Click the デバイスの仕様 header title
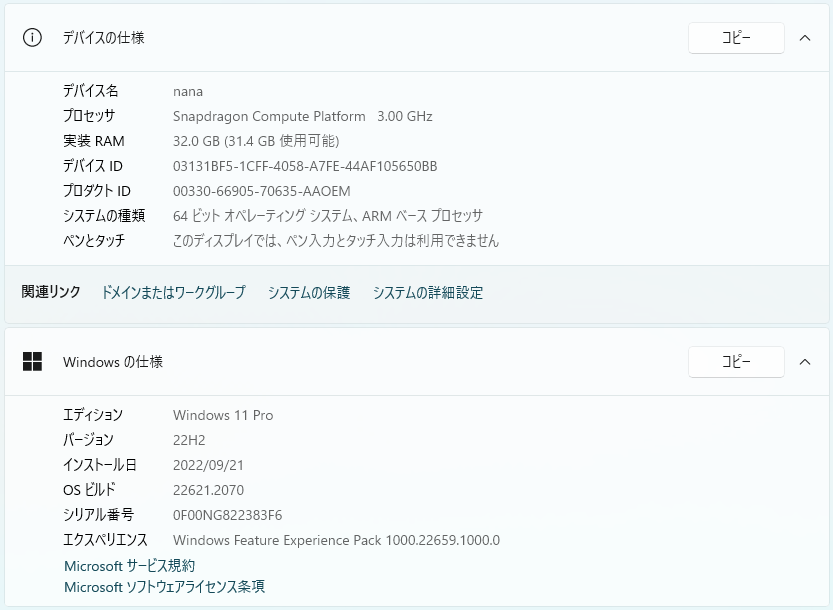 click(104, 38)
